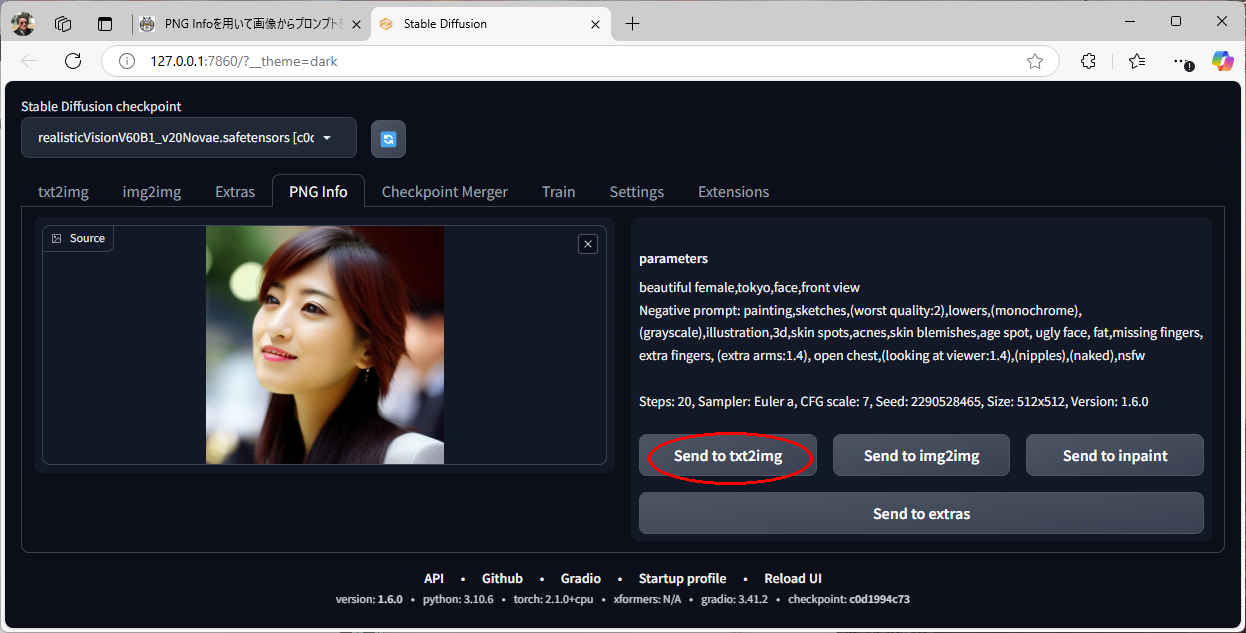1246x633 pixels.
Task: Go to the Extensions tab
Action: (733, 192)
